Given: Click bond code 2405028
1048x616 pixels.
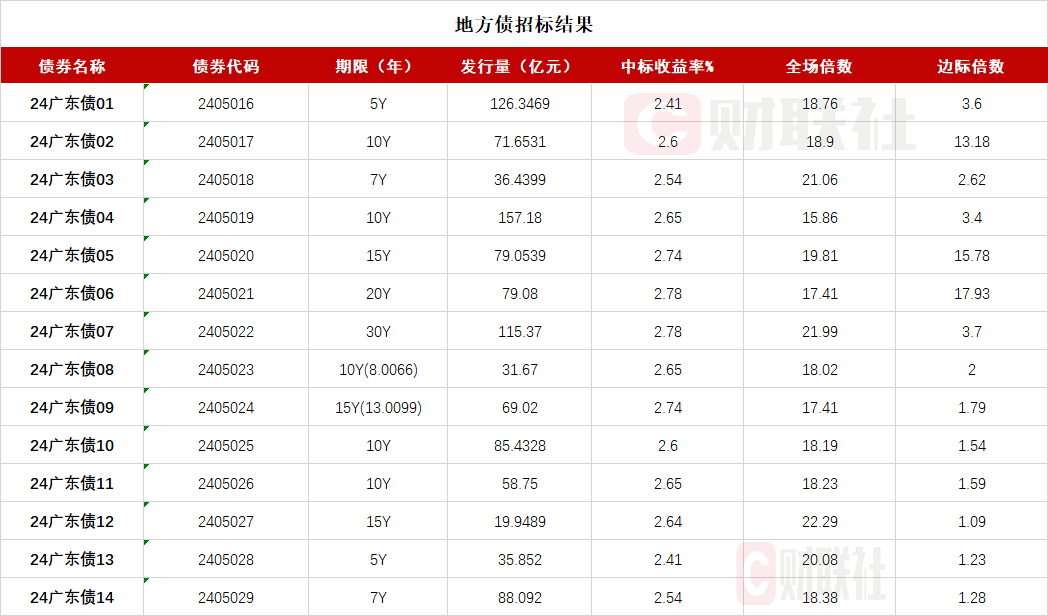Looking at the screenshot, I should click(x=226, y=560).
